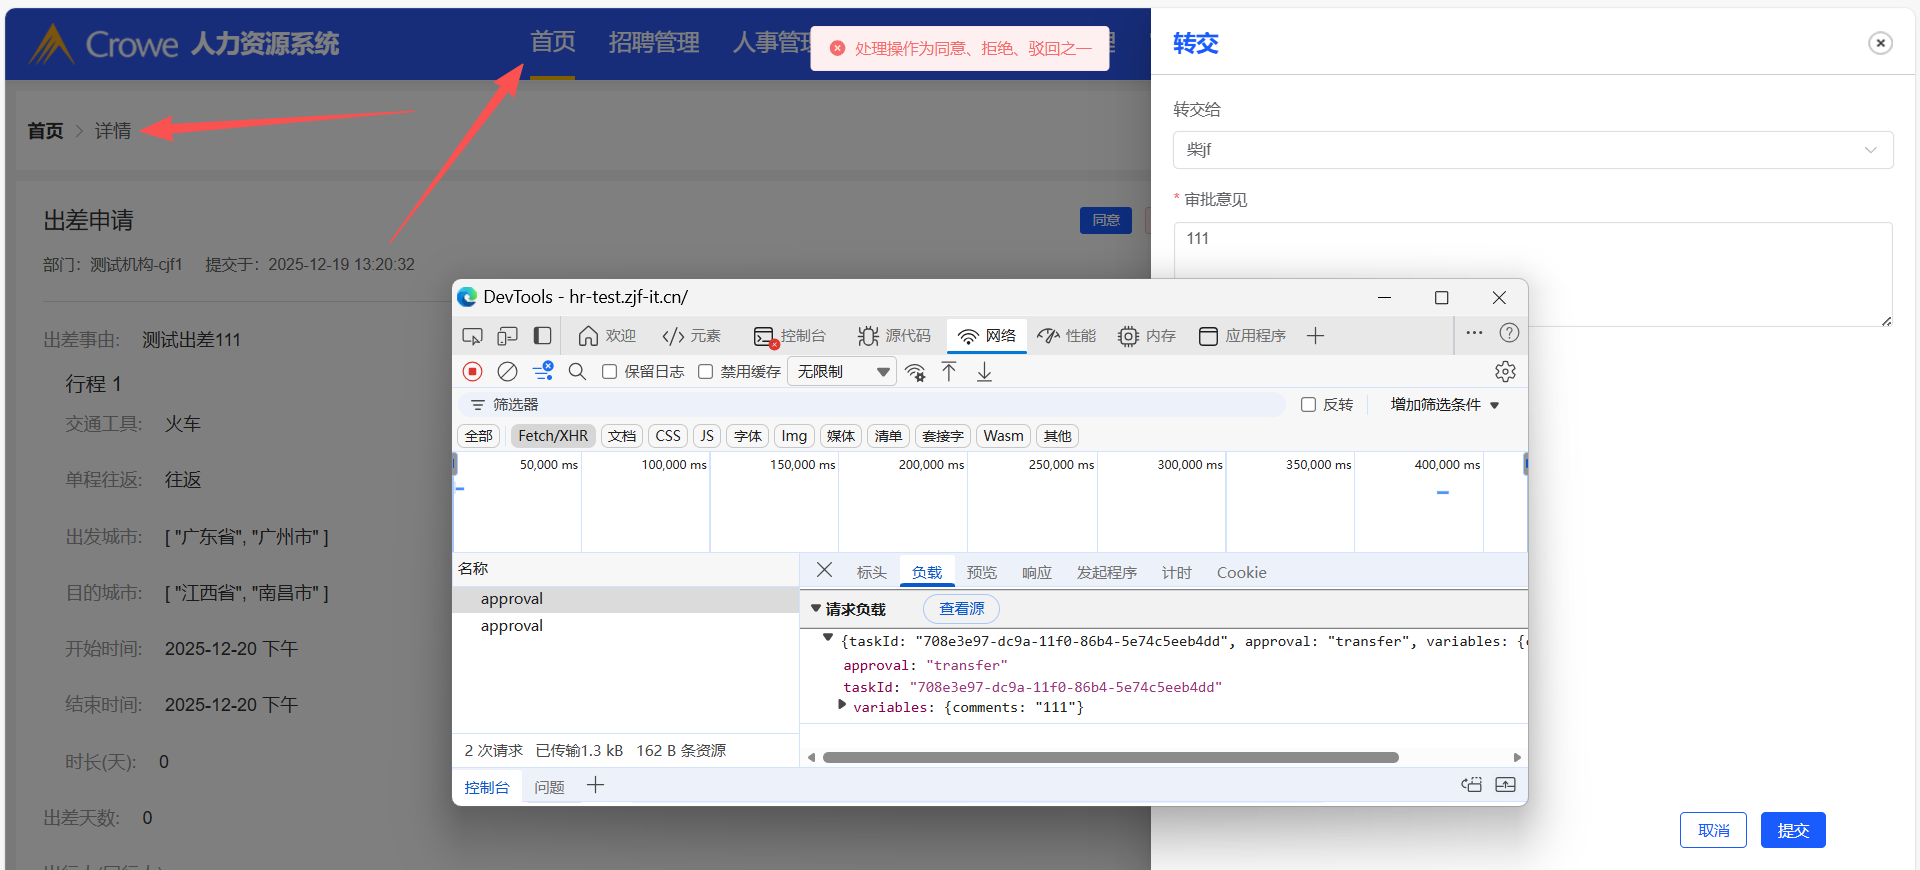1920x870 pixels.
Task: Click the inspect element picker icon
Action: click(x=473, y=336)
